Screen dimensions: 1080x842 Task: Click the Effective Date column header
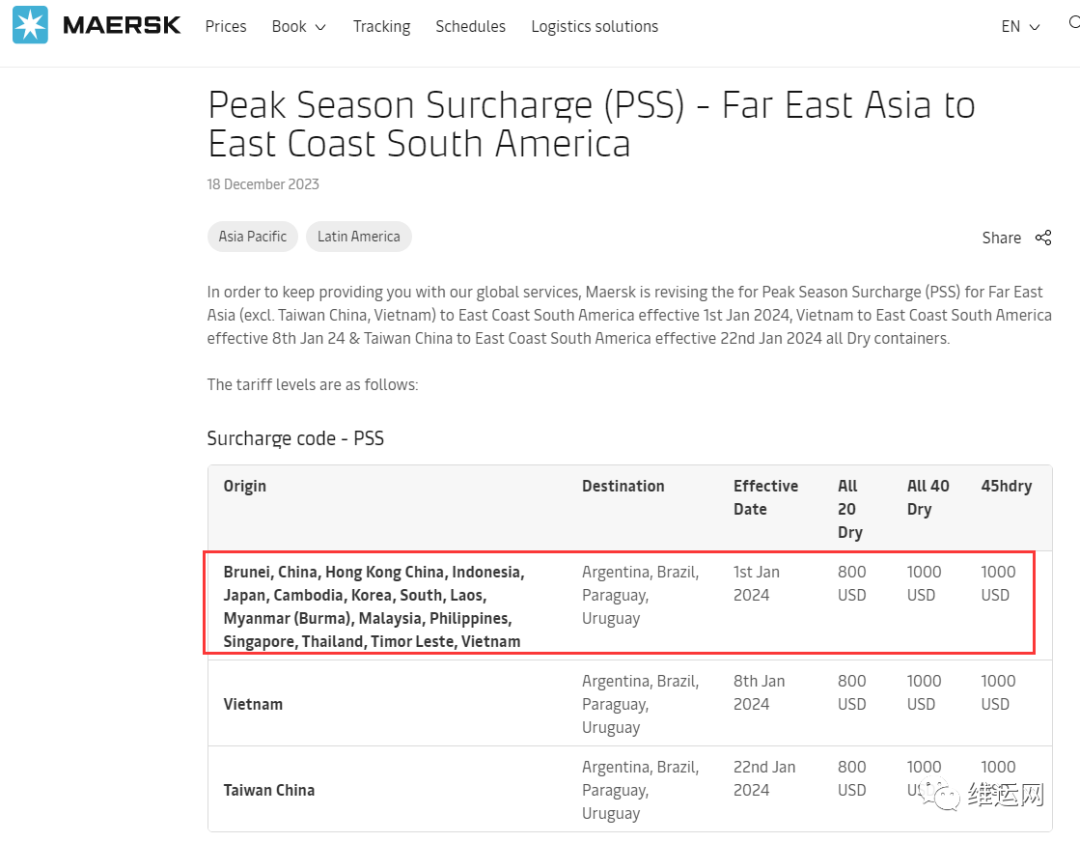765,497
